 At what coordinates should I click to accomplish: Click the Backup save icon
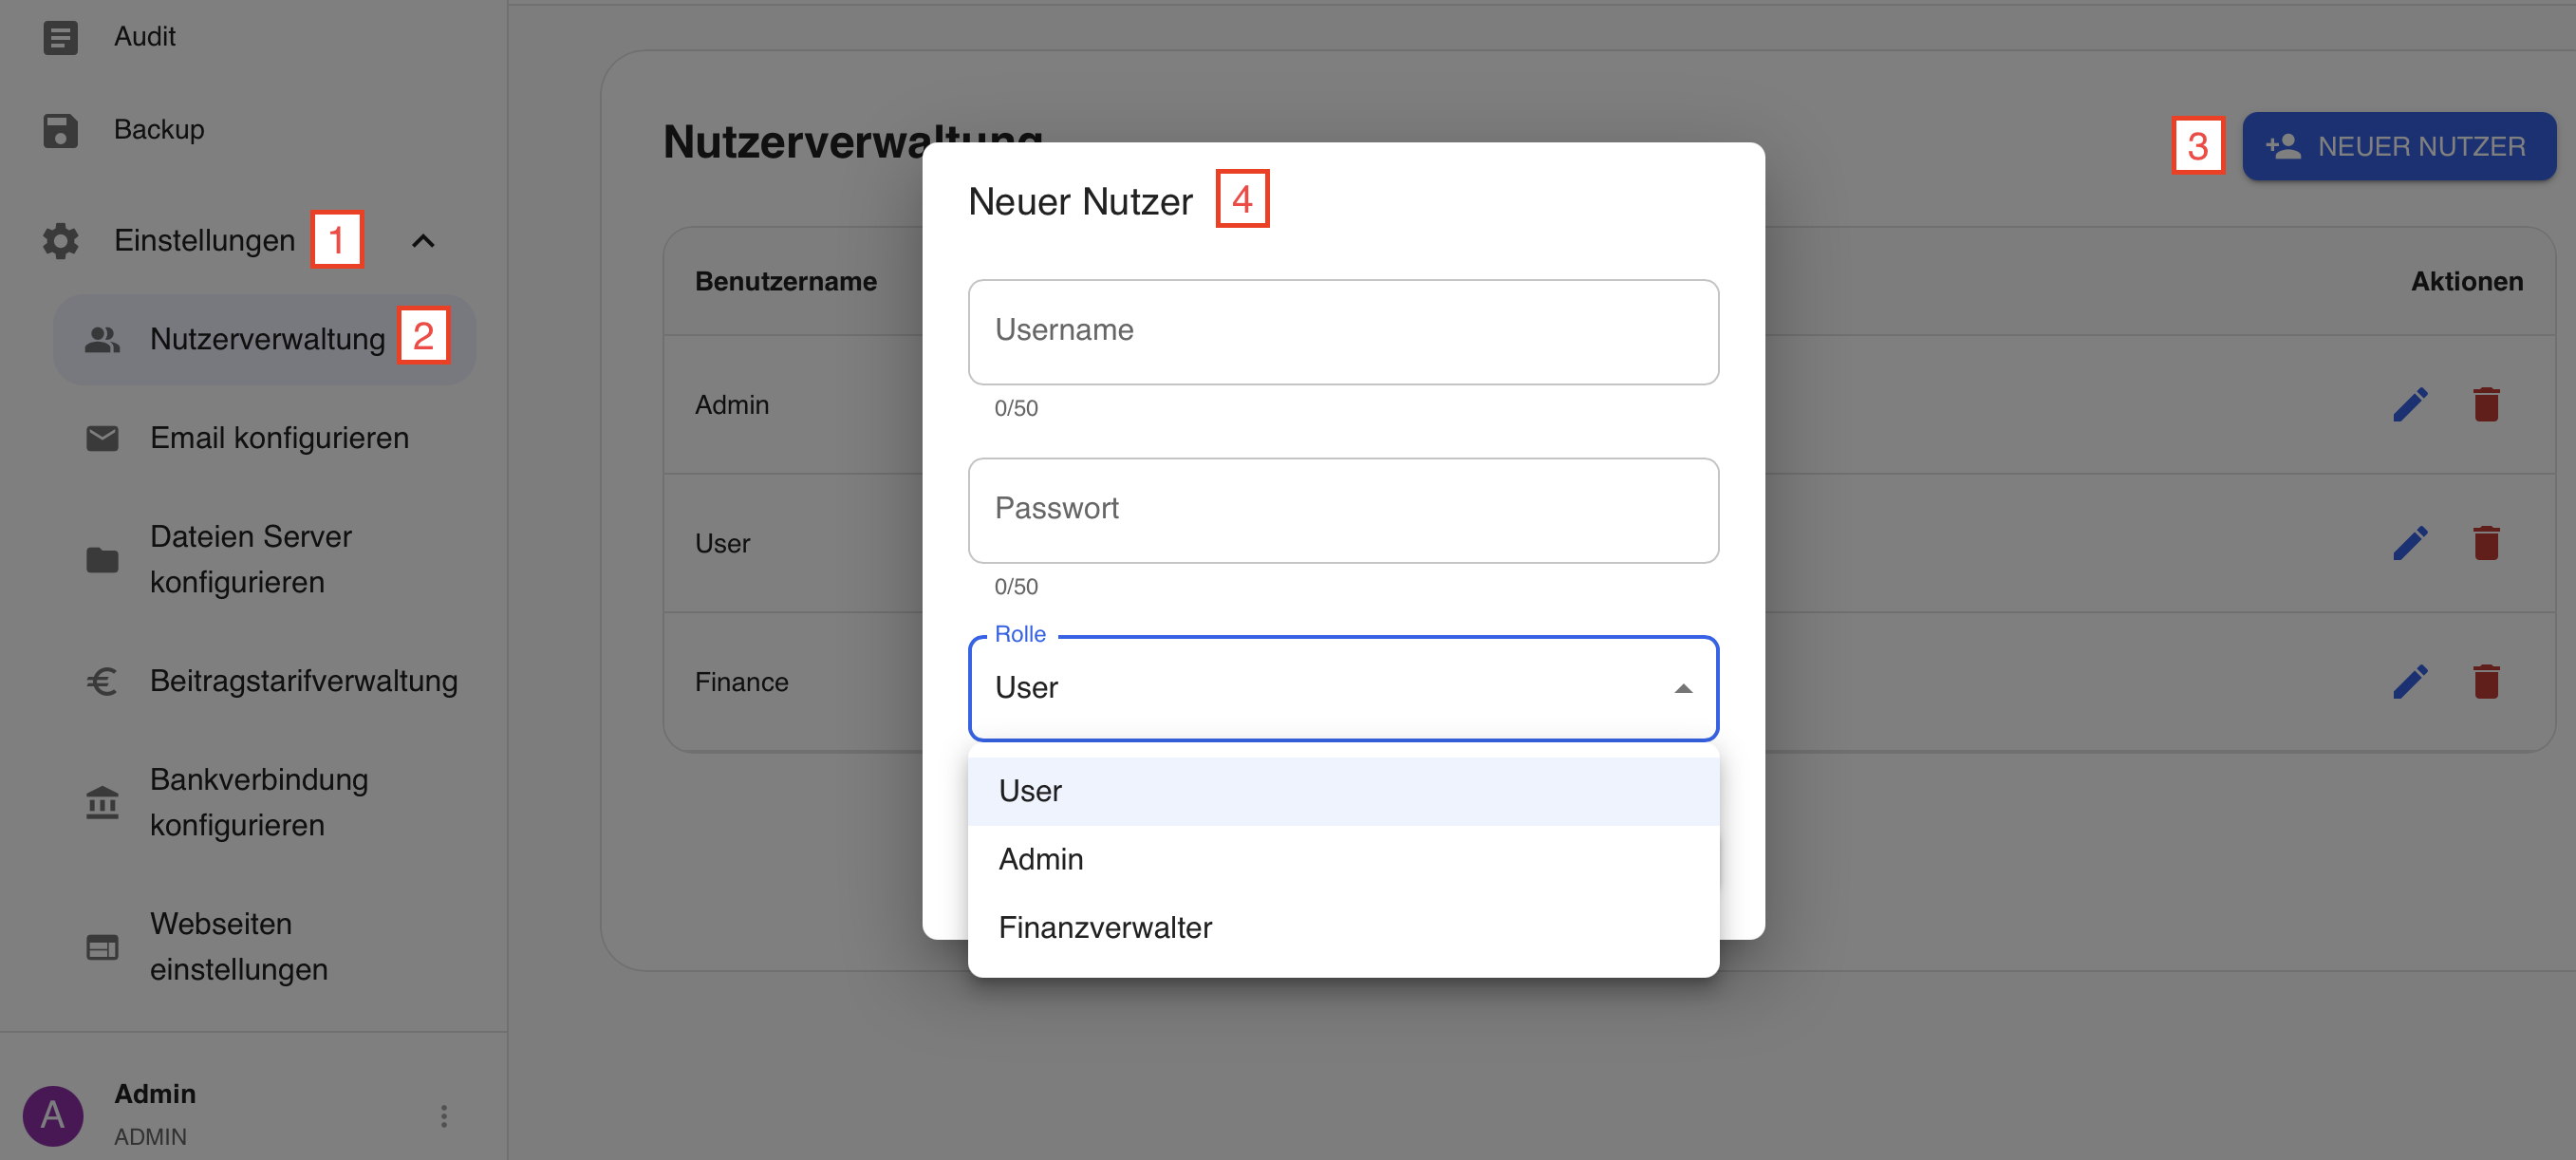click(60, 130)
